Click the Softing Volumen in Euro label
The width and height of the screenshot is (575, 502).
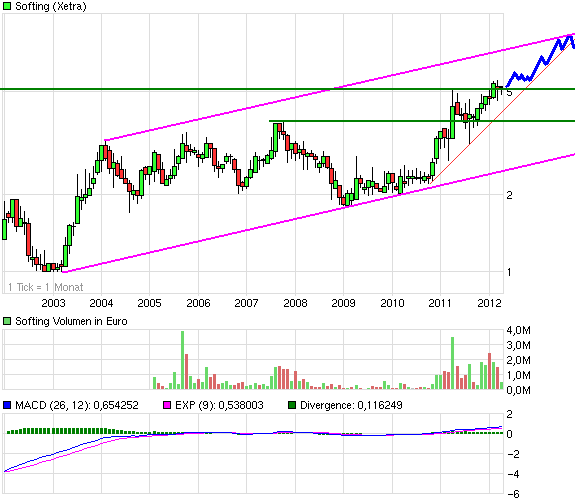(71, 322)
